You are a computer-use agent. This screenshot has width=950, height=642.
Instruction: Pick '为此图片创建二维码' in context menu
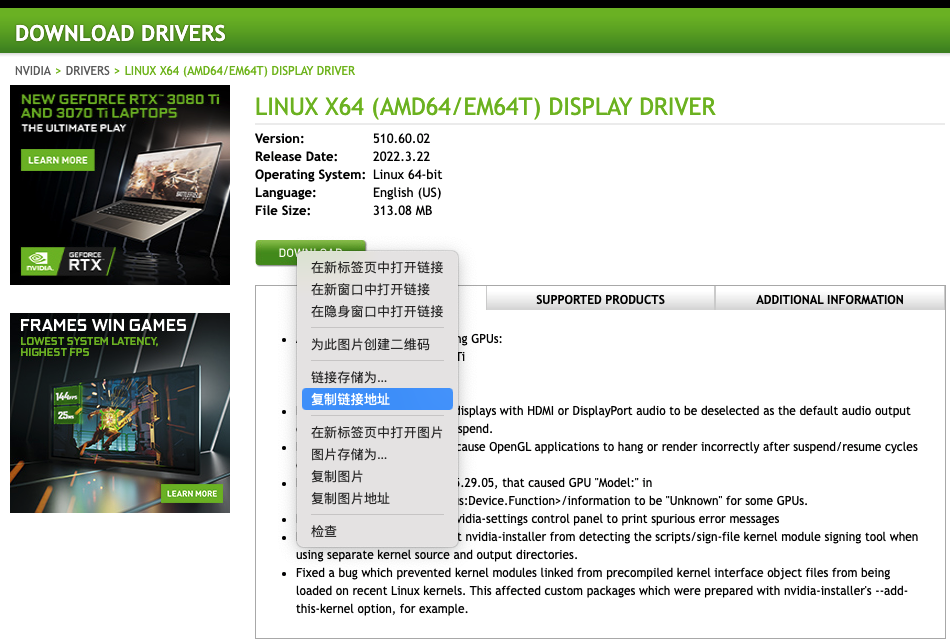(377, 344)
